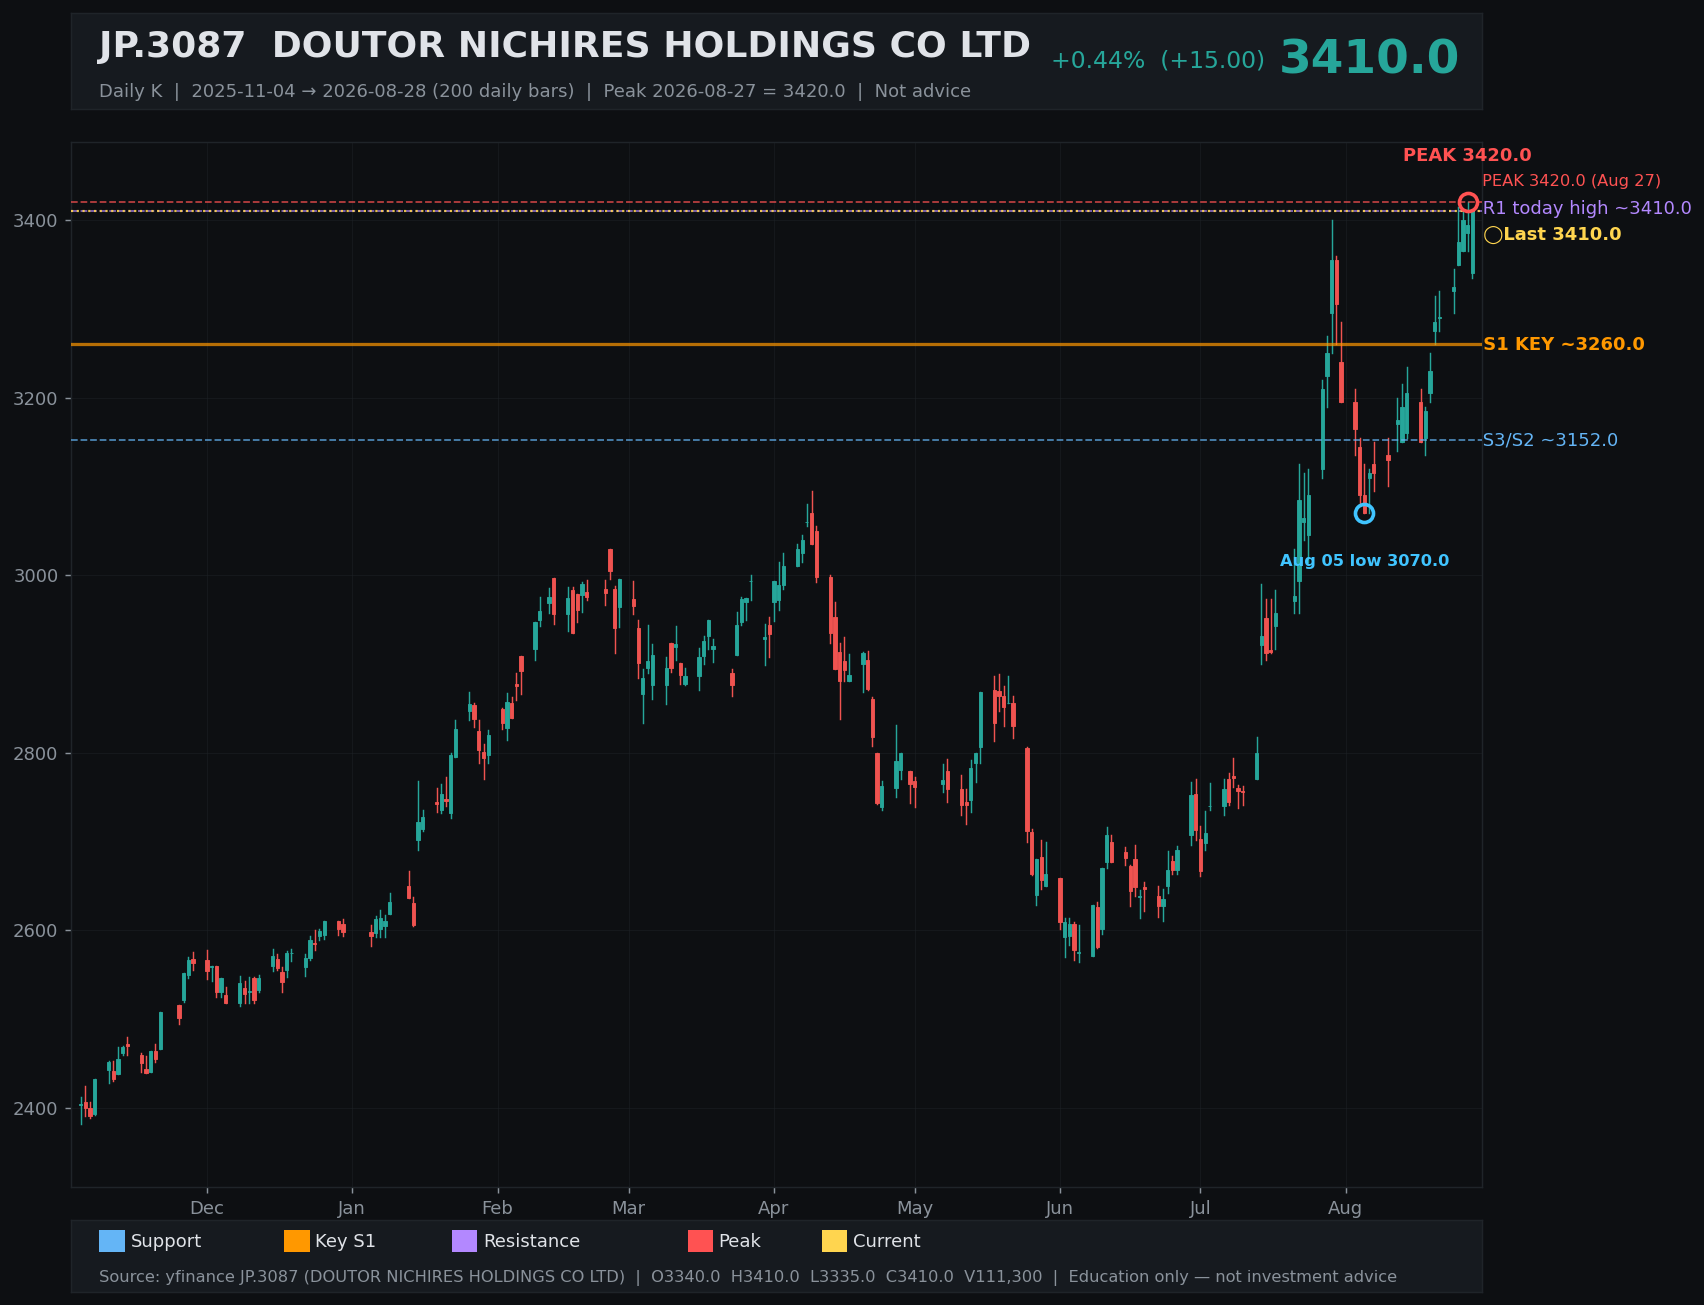Viewport: 1704px width, 1305px height.
Task: Click the 'Aug 05 low 3070.0' annotation
Action: pos(1364,561)
